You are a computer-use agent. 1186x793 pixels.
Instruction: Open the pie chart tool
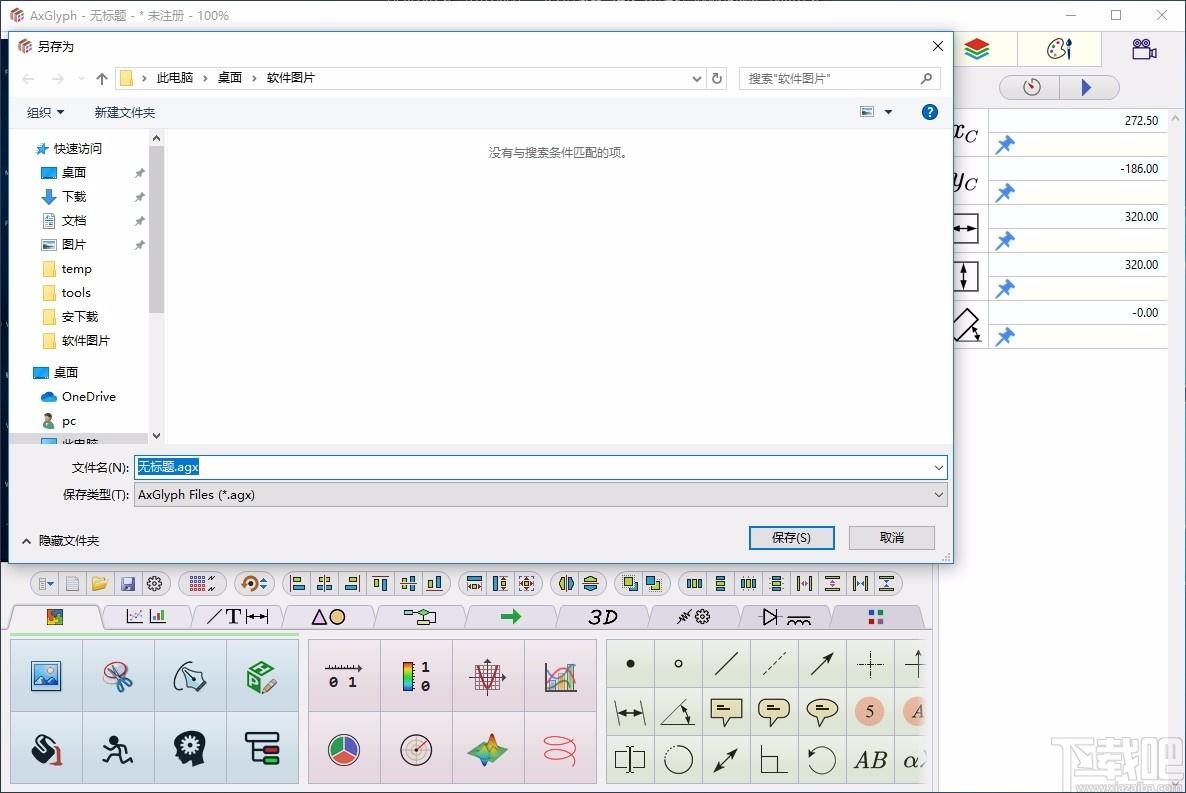point(344,749)
